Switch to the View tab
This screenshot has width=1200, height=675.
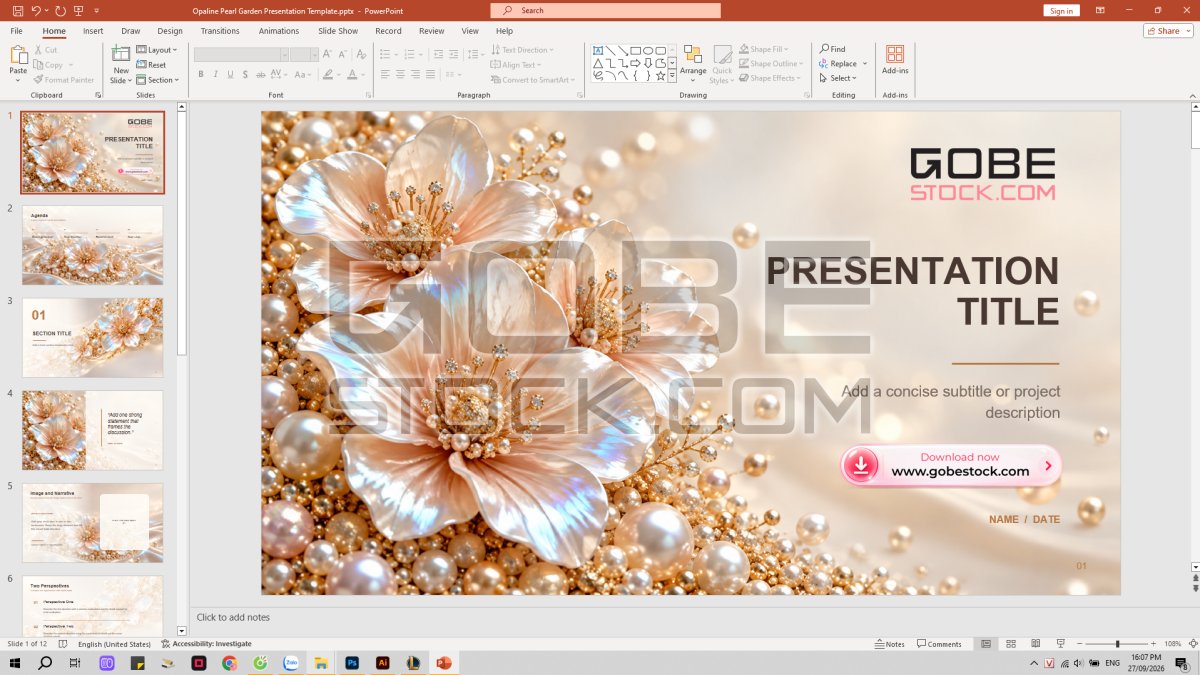(x=470, y=31)
